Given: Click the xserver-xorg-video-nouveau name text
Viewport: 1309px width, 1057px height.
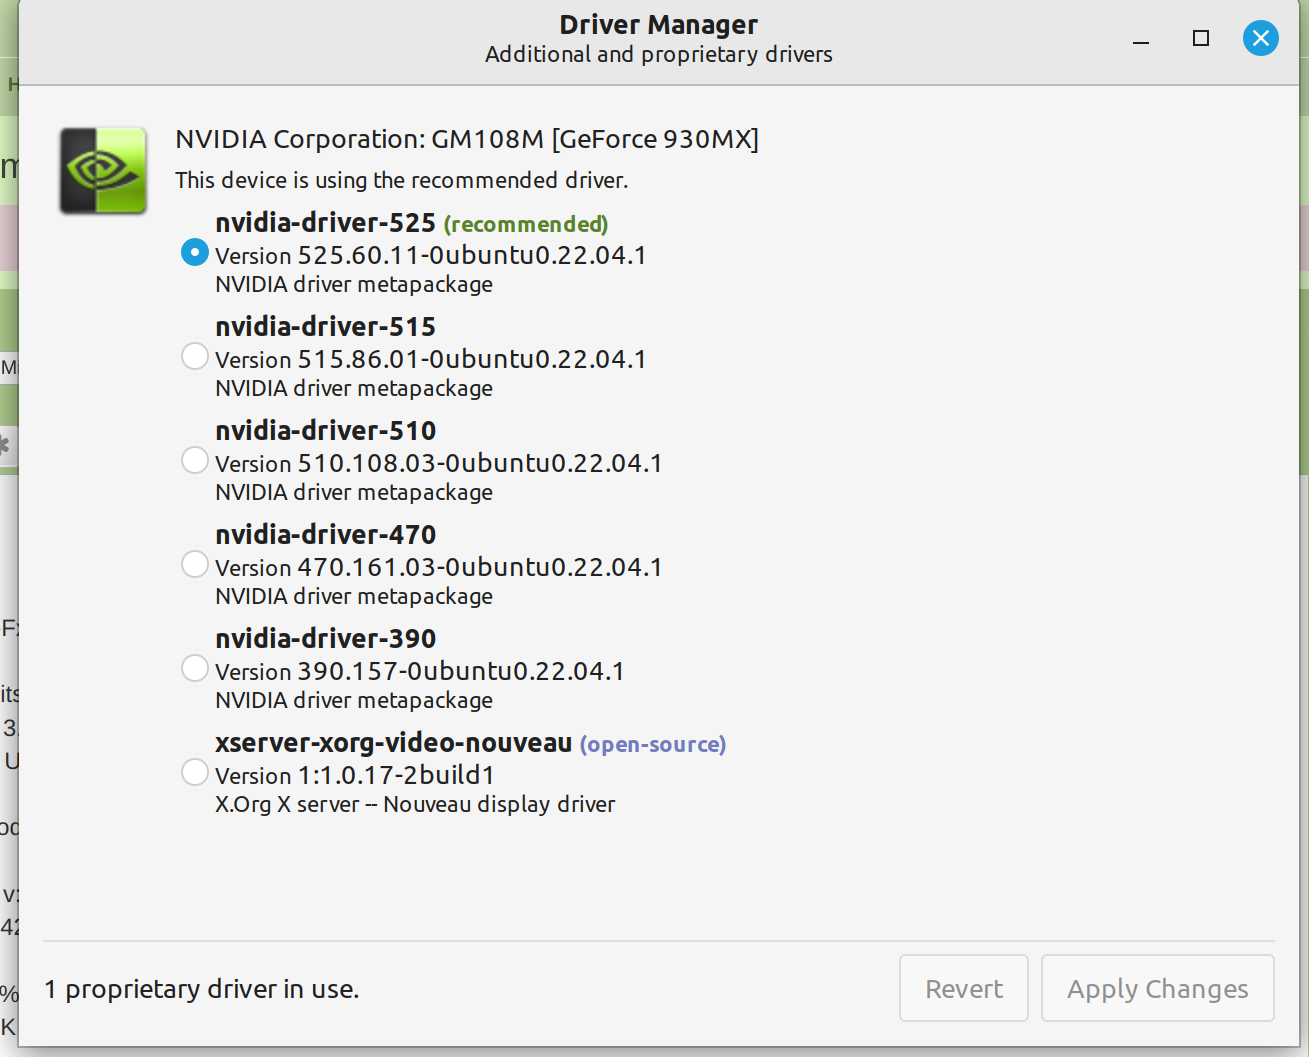Looking at the screenshot, I should click(x=394, y=743).
